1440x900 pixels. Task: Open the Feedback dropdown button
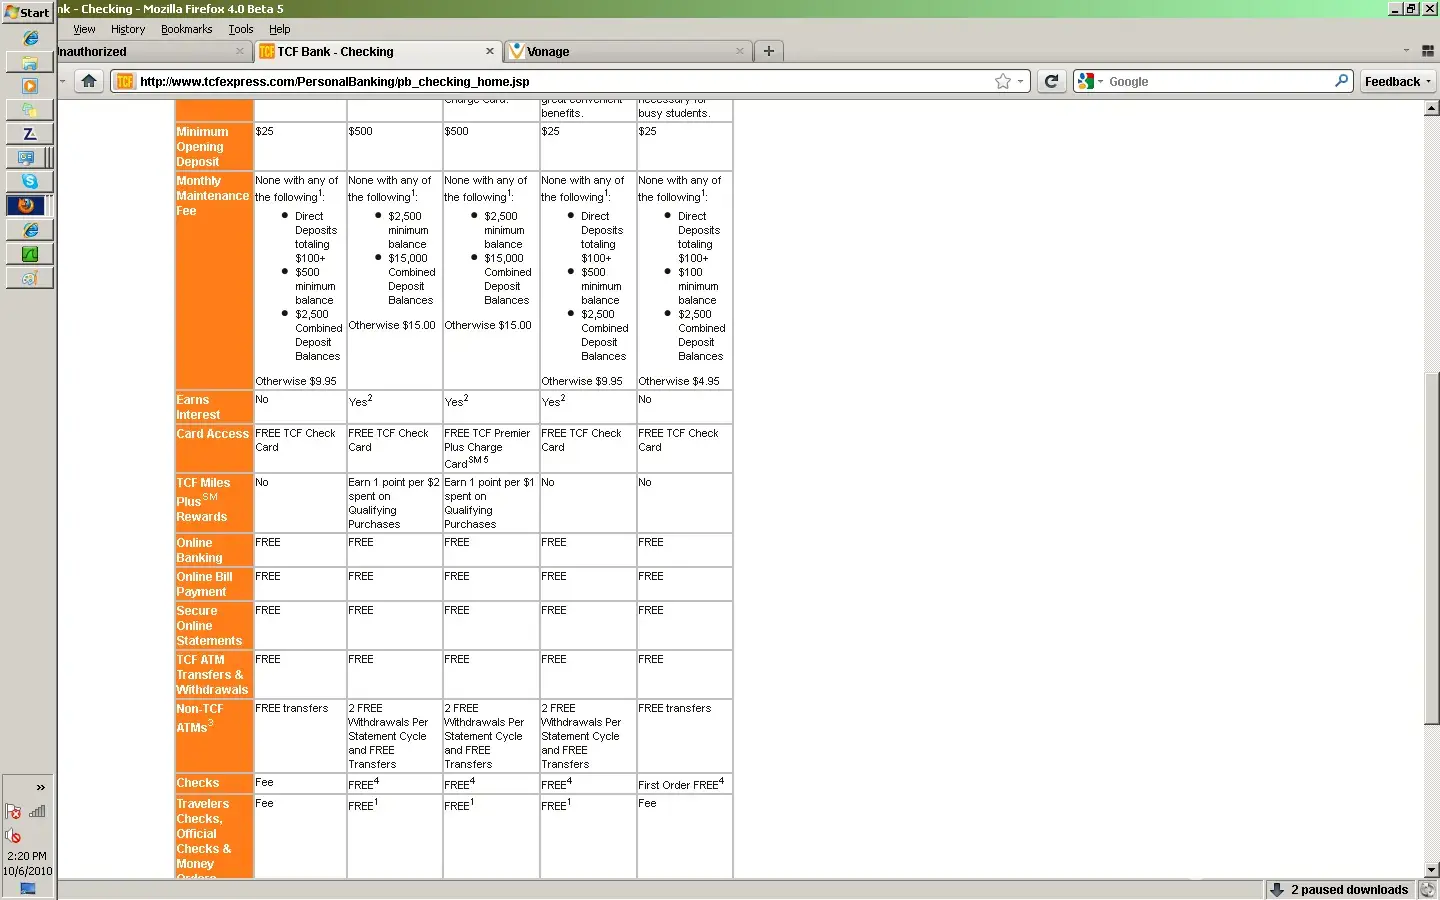click(x=1398, y=81)
